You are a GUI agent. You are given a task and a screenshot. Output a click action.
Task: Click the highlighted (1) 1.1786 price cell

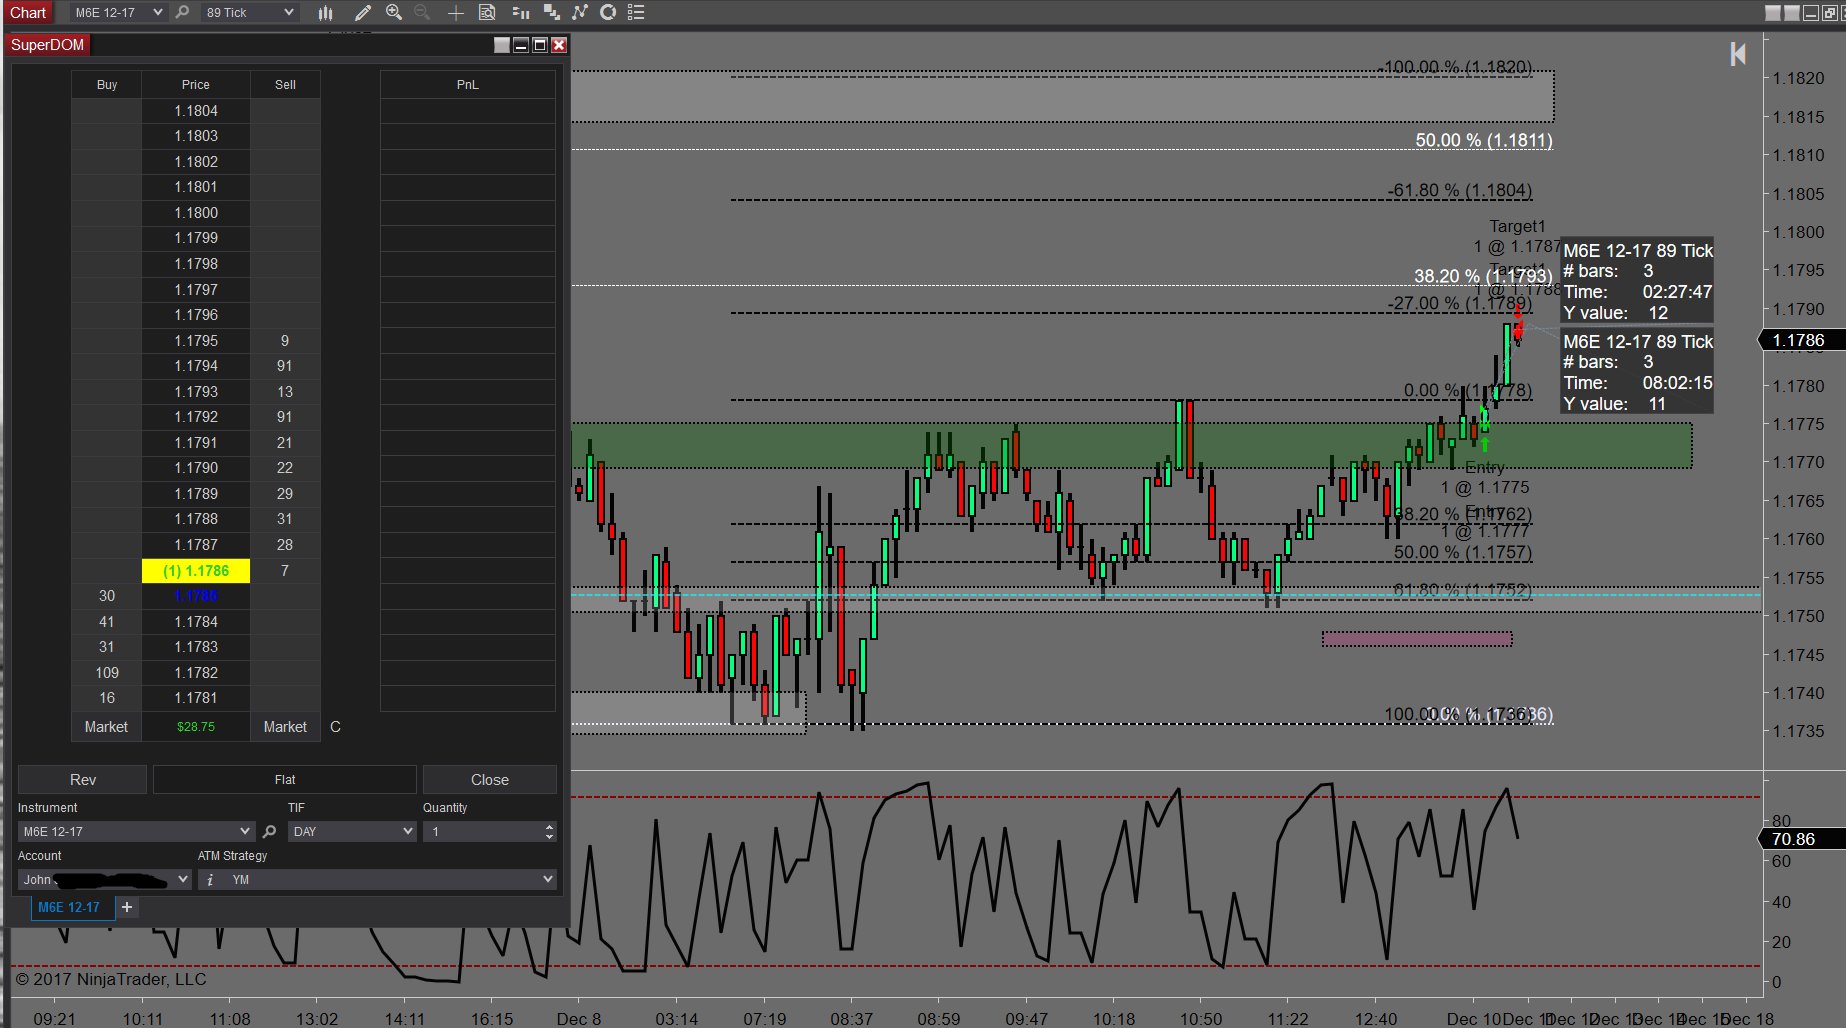tap(196, 571)
